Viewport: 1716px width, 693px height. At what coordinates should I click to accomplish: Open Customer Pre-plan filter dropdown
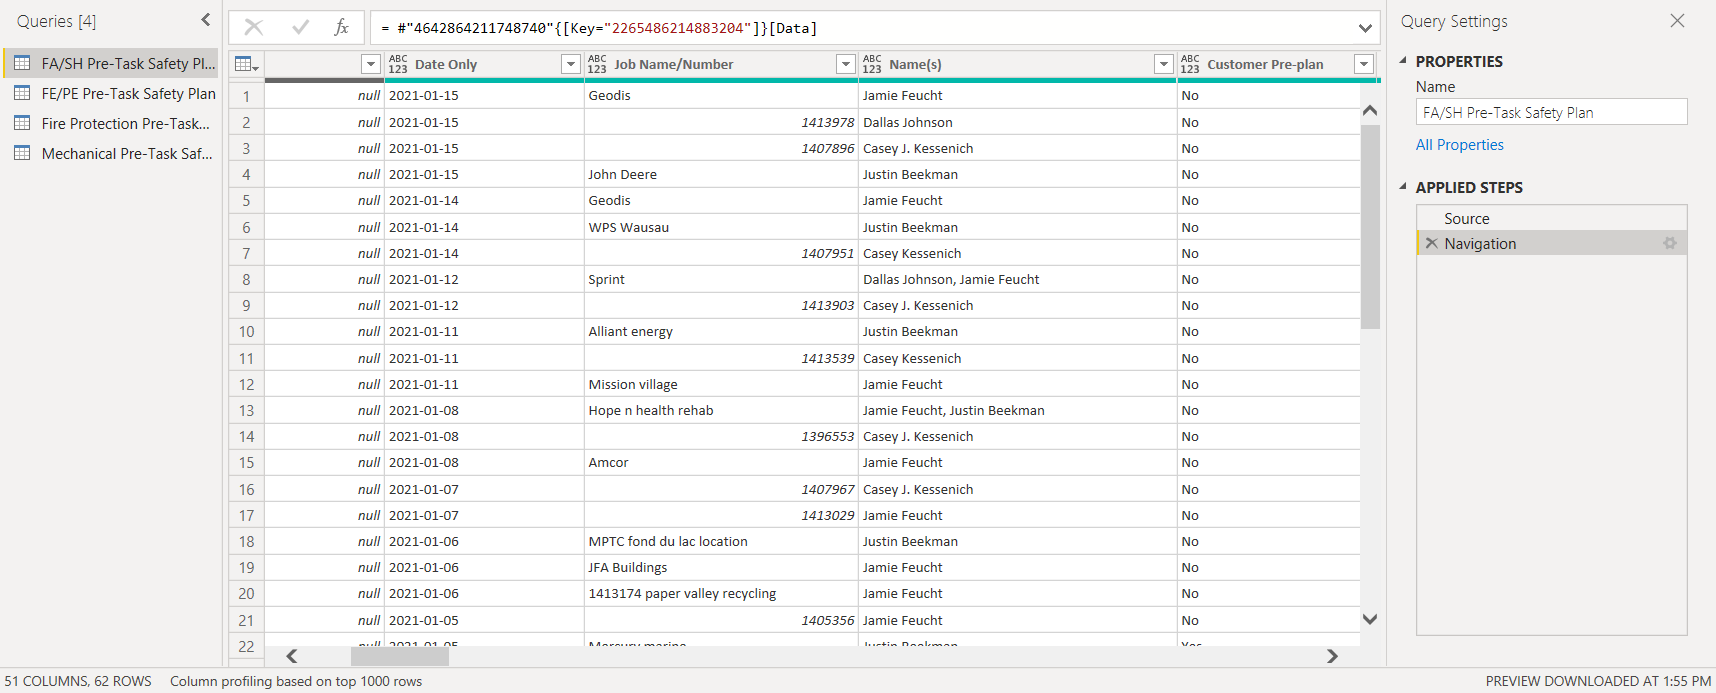(x=1363, y=64)
